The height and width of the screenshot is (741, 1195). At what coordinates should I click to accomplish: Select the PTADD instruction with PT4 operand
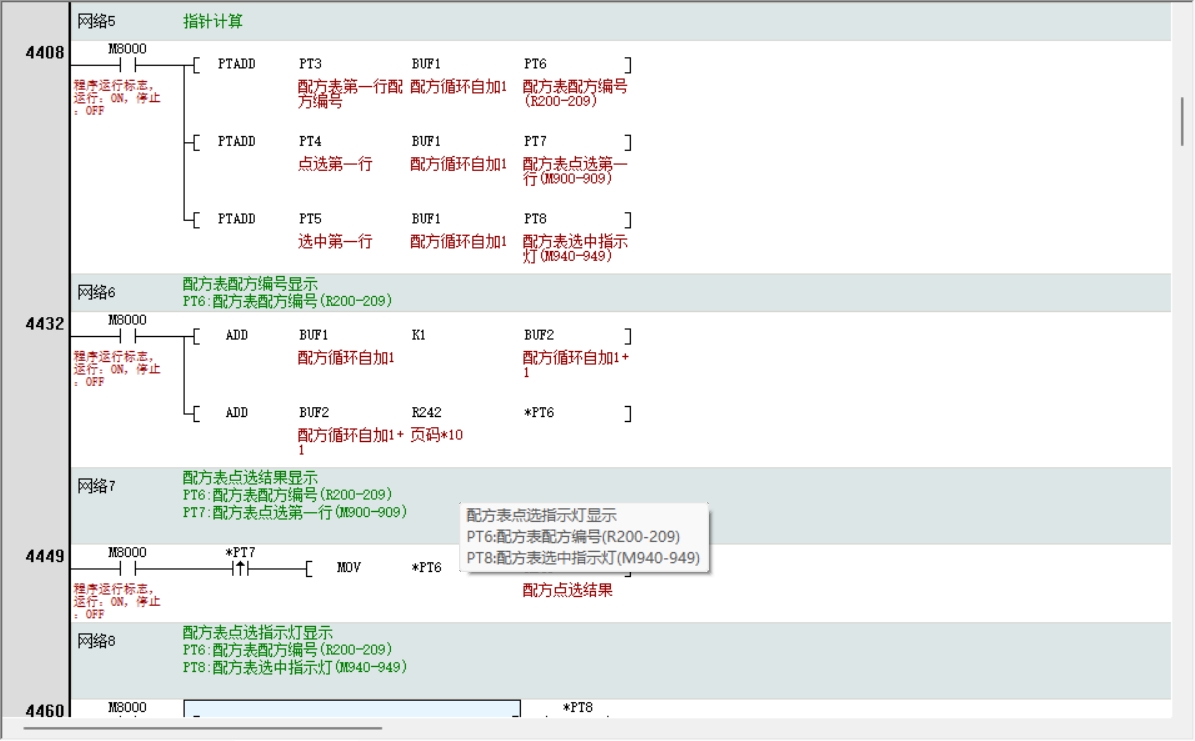click(236, 142)
